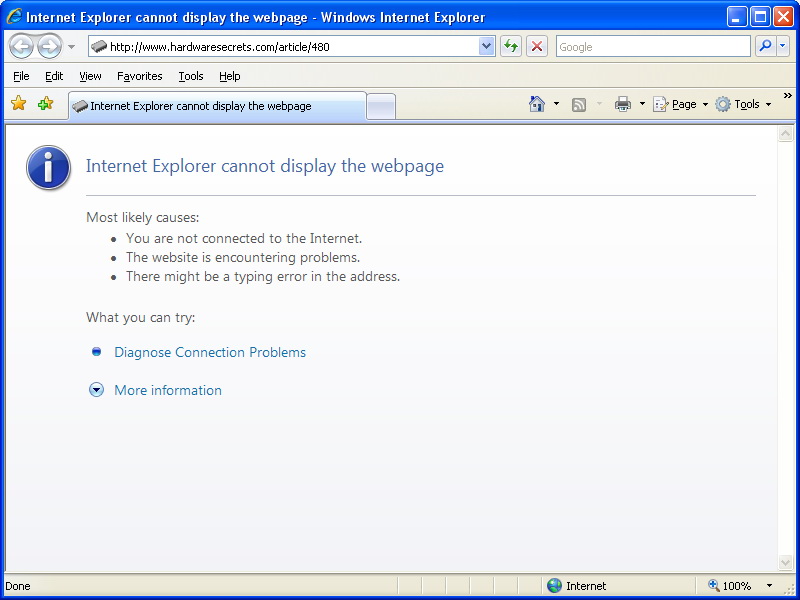Expand the address bar history dropdown

tap(487, 47)
